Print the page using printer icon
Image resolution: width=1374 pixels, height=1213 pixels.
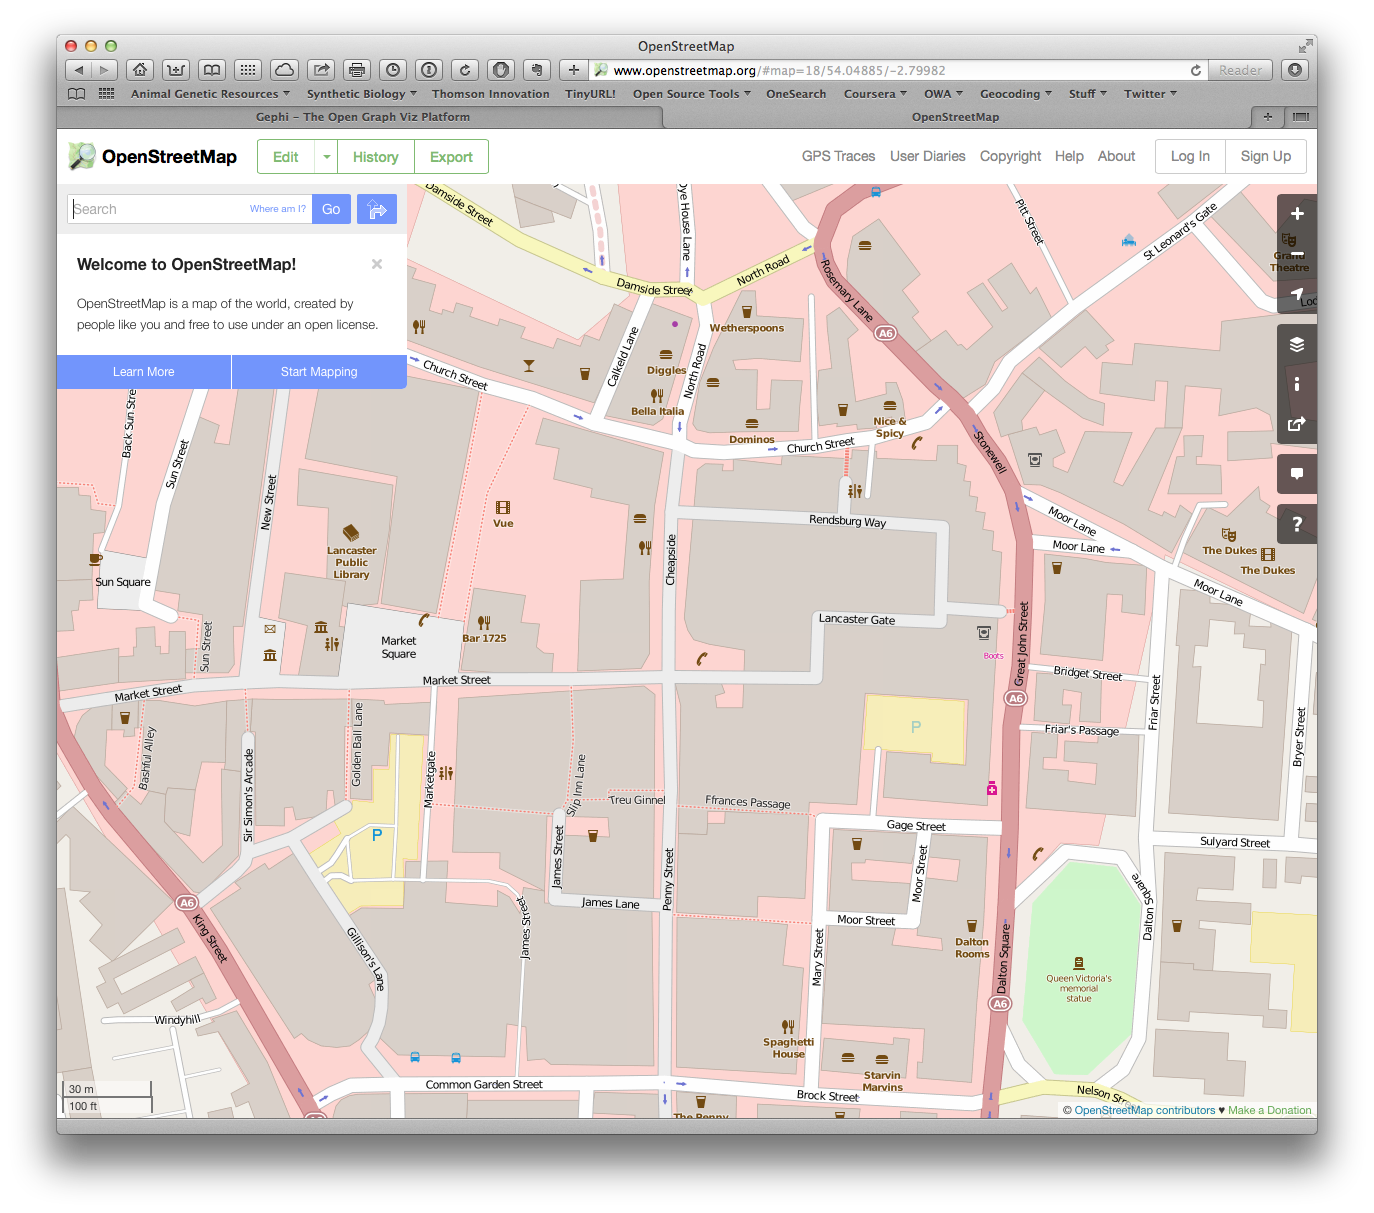(x=357, y=70)
